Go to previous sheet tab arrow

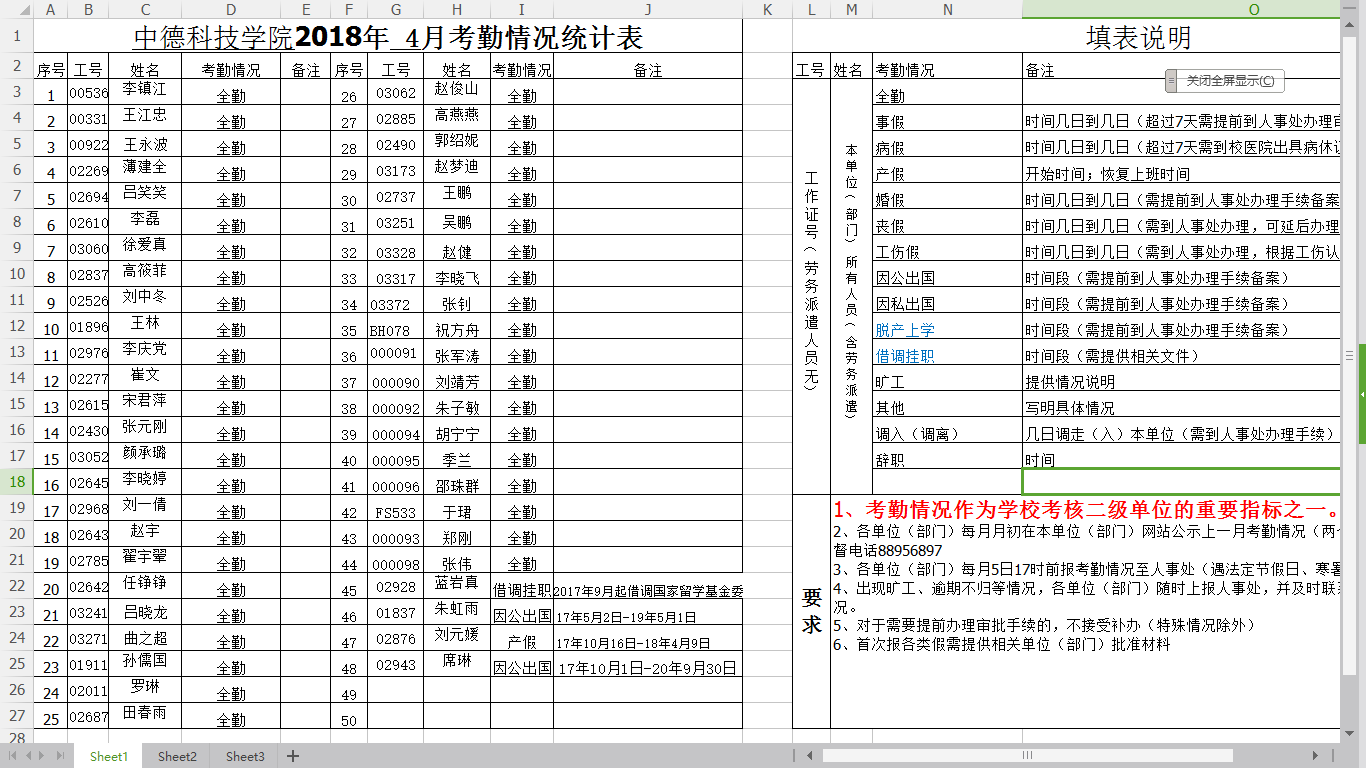tap(27, 756)
